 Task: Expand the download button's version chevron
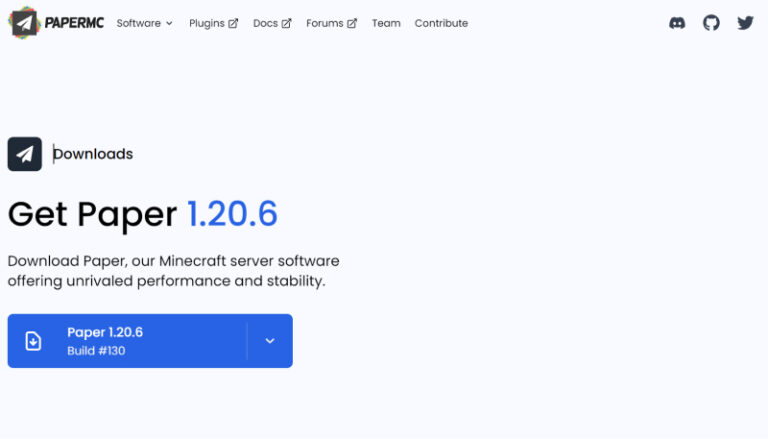point(270,341)
